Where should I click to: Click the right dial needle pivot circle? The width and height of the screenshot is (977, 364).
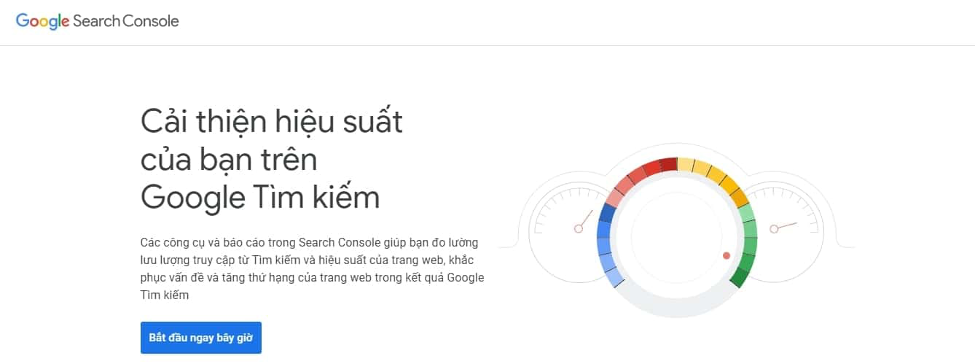(x=774, y=229)
